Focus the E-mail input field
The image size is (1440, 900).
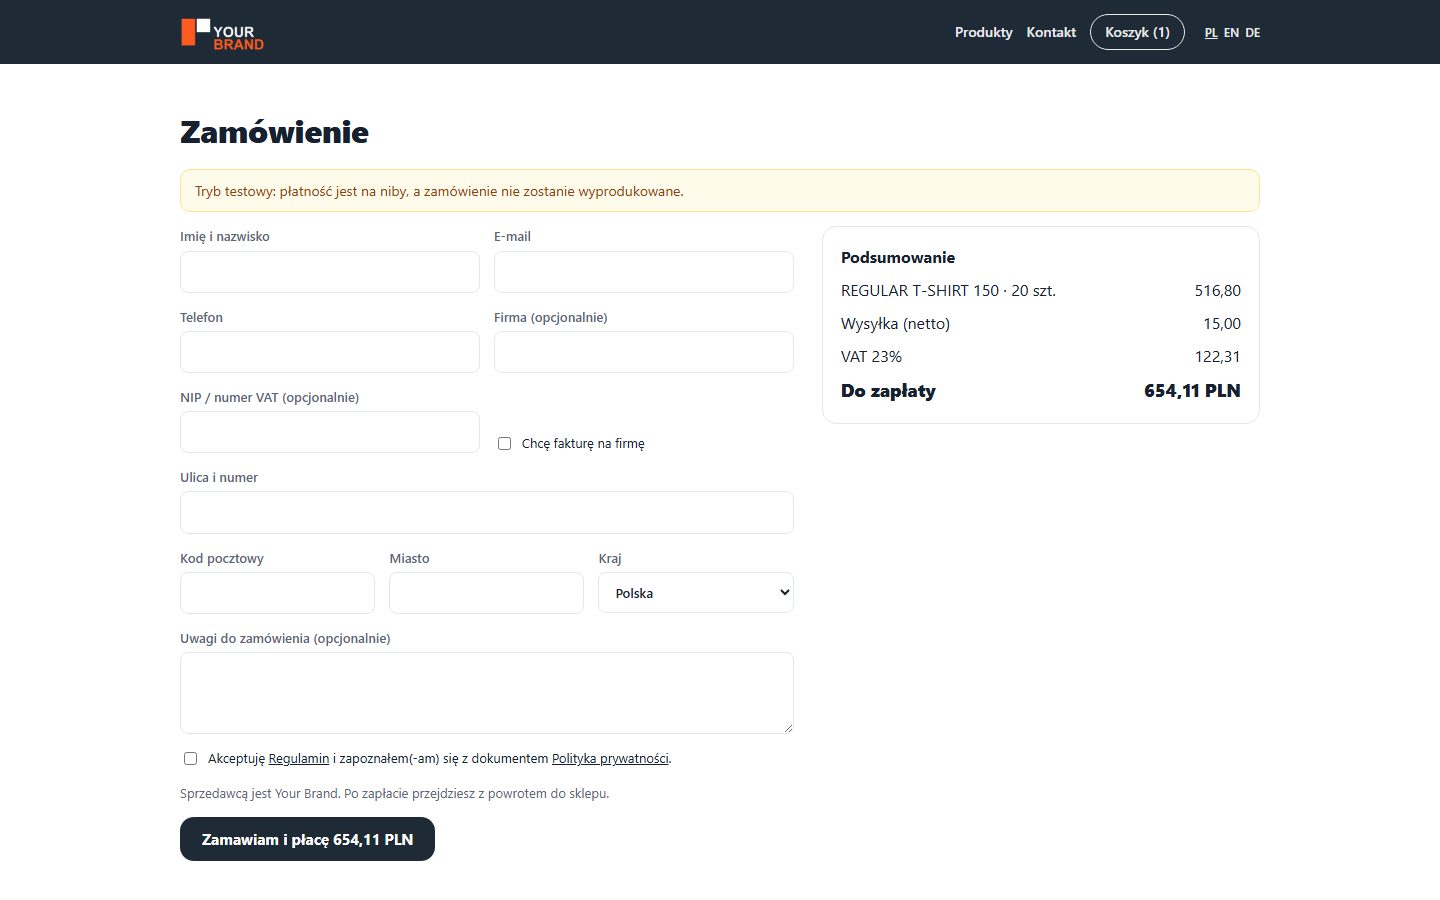pos(644,272)
